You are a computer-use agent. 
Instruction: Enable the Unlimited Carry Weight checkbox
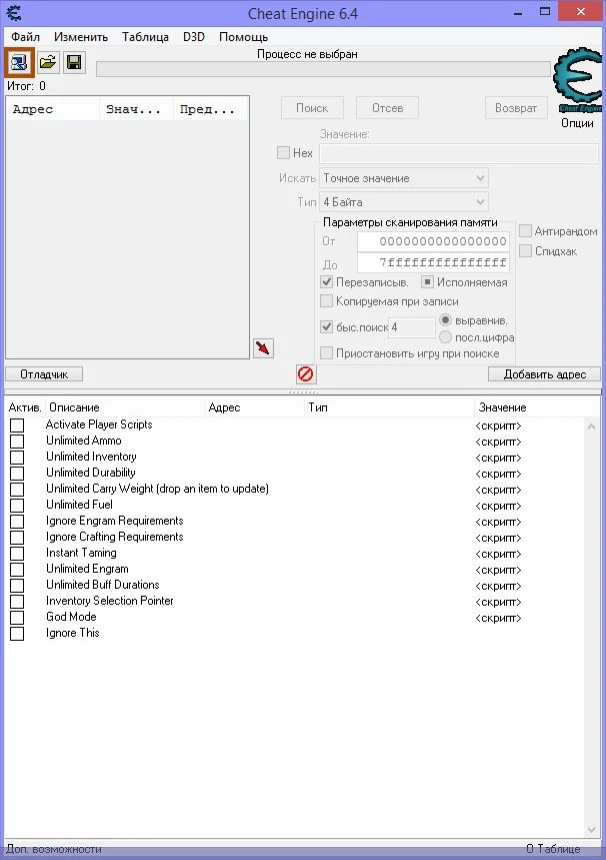click(17, 489)
